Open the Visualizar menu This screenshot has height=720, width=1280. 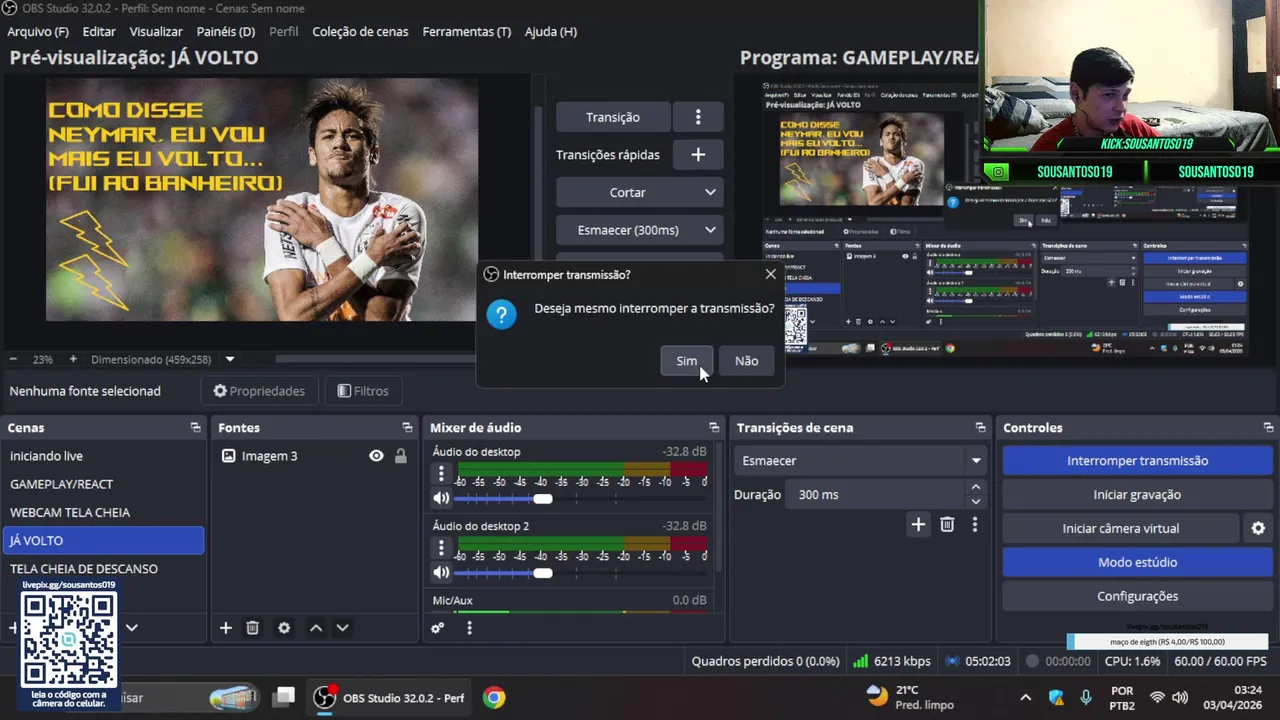click(x=156, y=31)
